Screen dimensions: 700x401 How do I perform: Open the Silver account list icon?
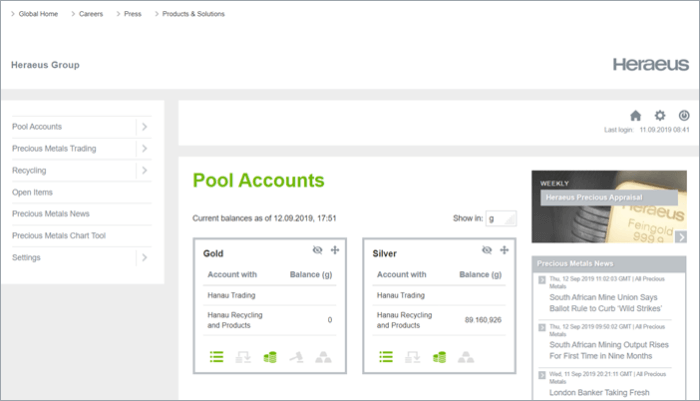tap(386, 356)
